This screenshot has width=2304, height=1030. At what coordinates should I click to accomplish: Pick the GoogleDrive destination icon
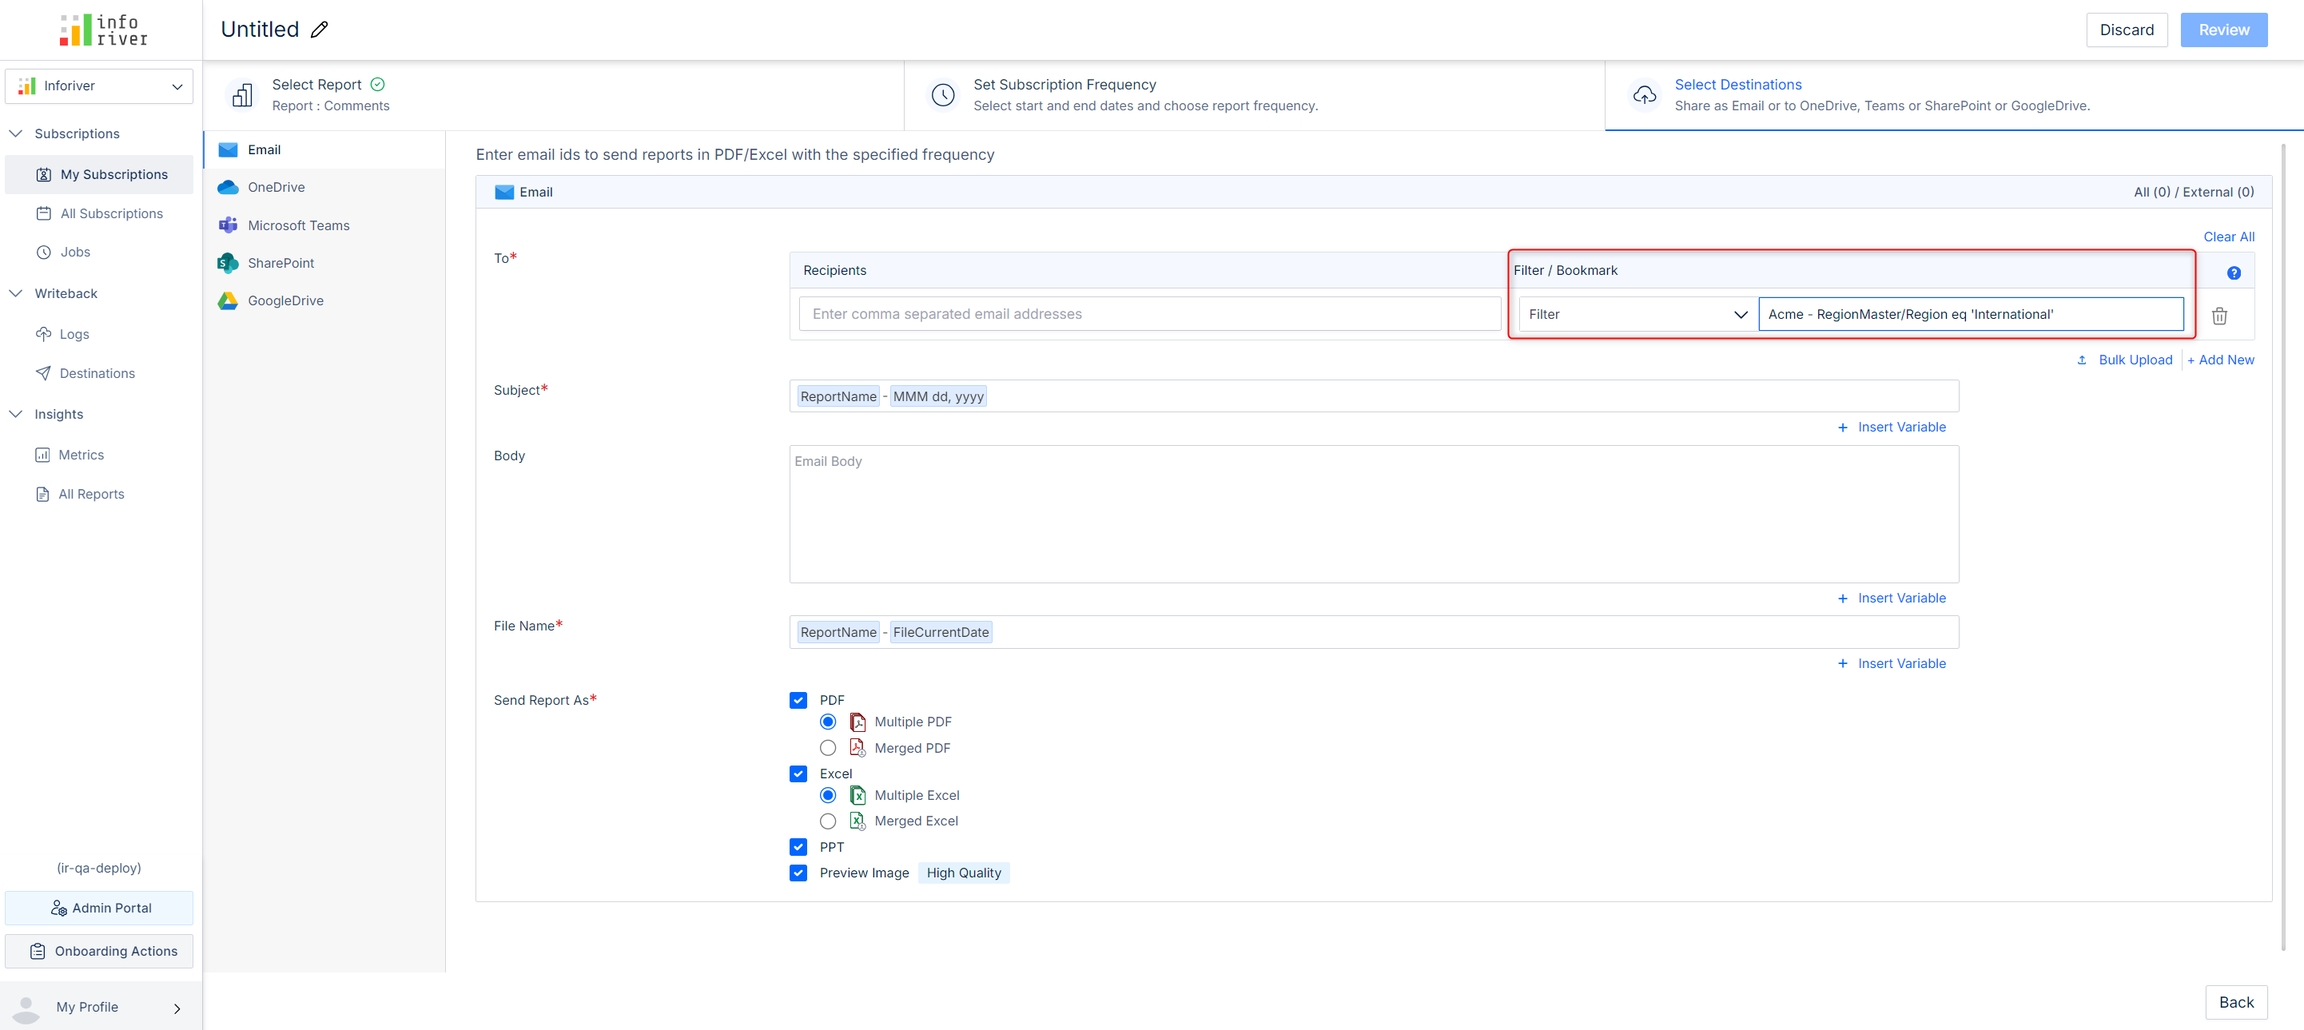point(228,301)
